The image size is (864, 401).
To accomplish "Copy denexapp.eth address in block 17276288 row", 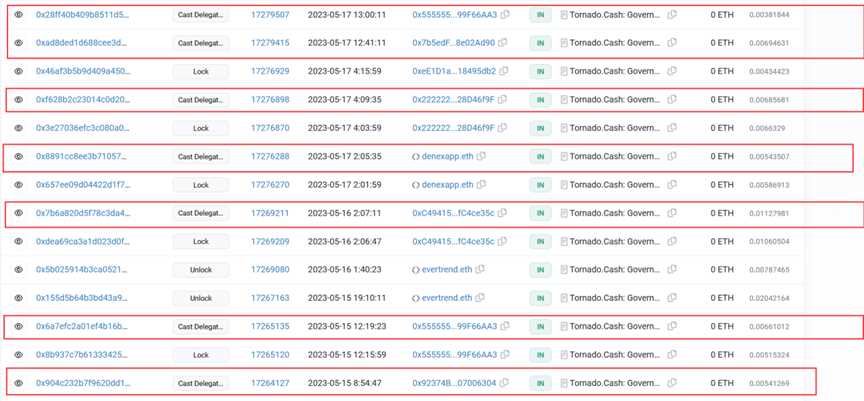I will point(482,157).
